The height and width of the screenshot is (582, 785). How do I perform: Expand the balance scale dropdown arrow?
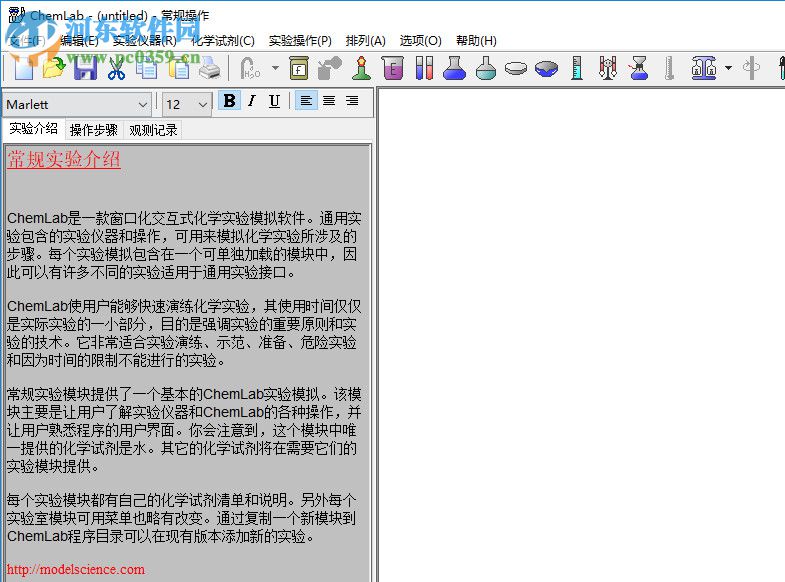pos(728,68)
